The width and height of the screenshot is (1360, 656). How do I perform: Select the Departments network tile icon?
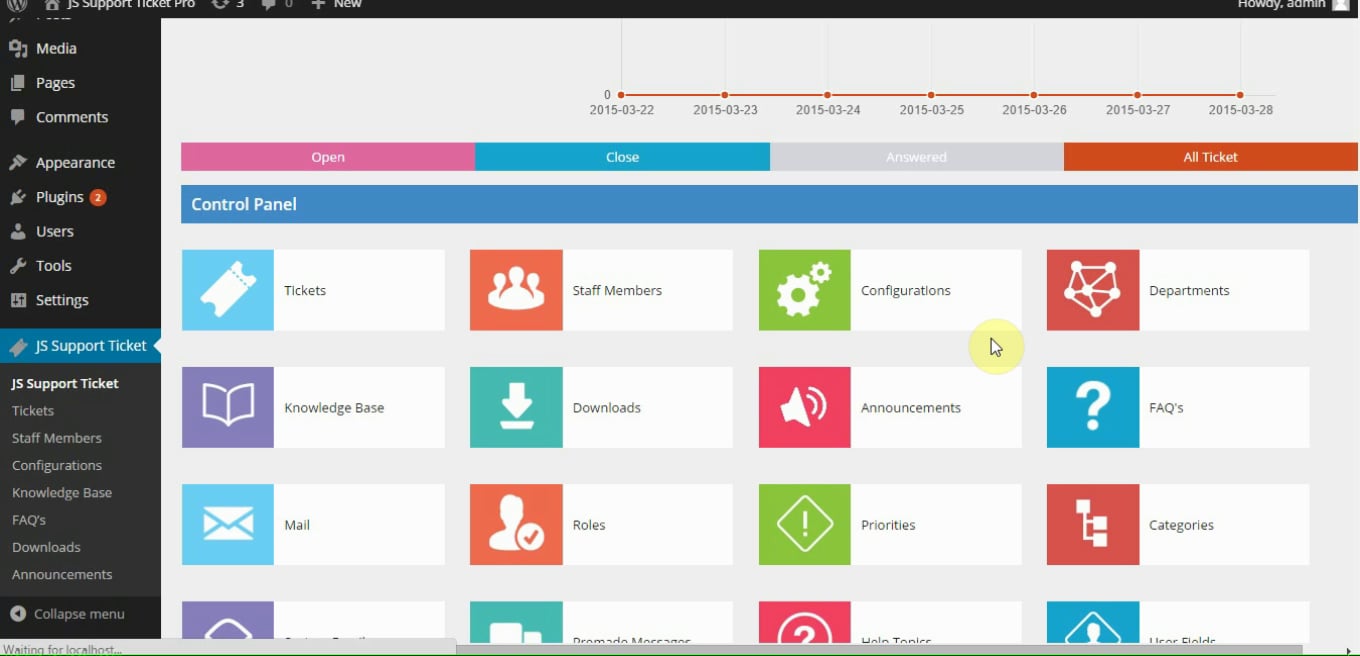coord(1093,290)
